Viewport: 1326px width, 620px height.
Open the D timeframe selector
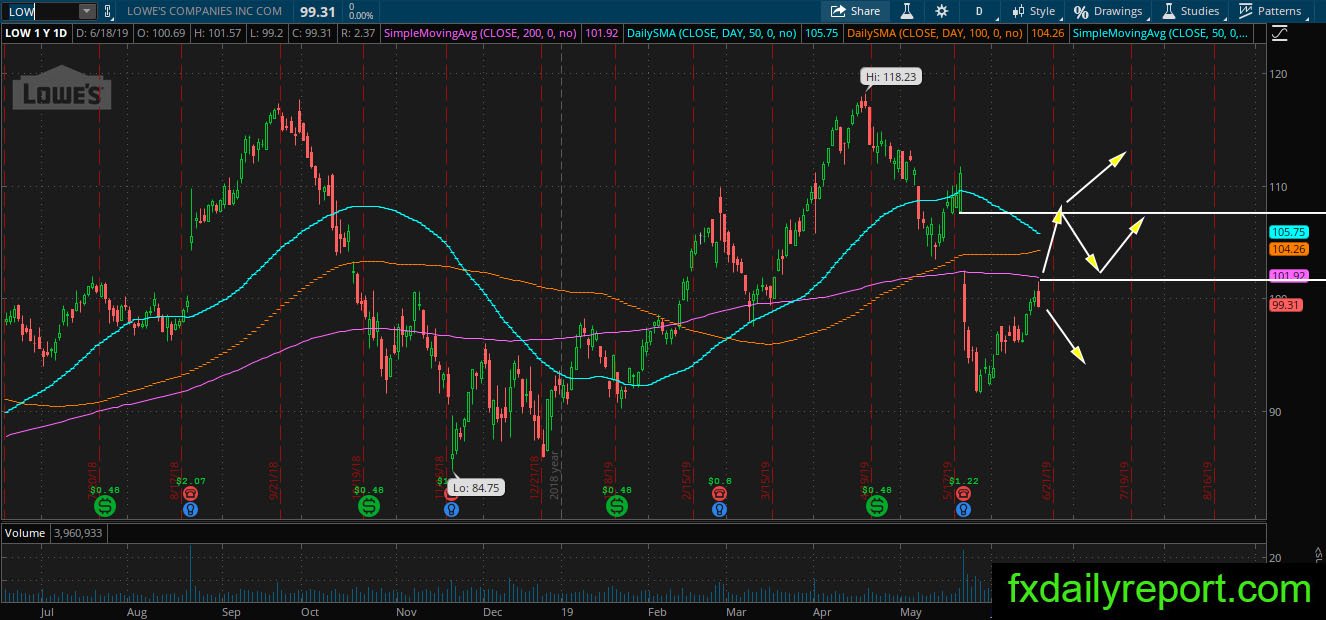click(979, 11)
